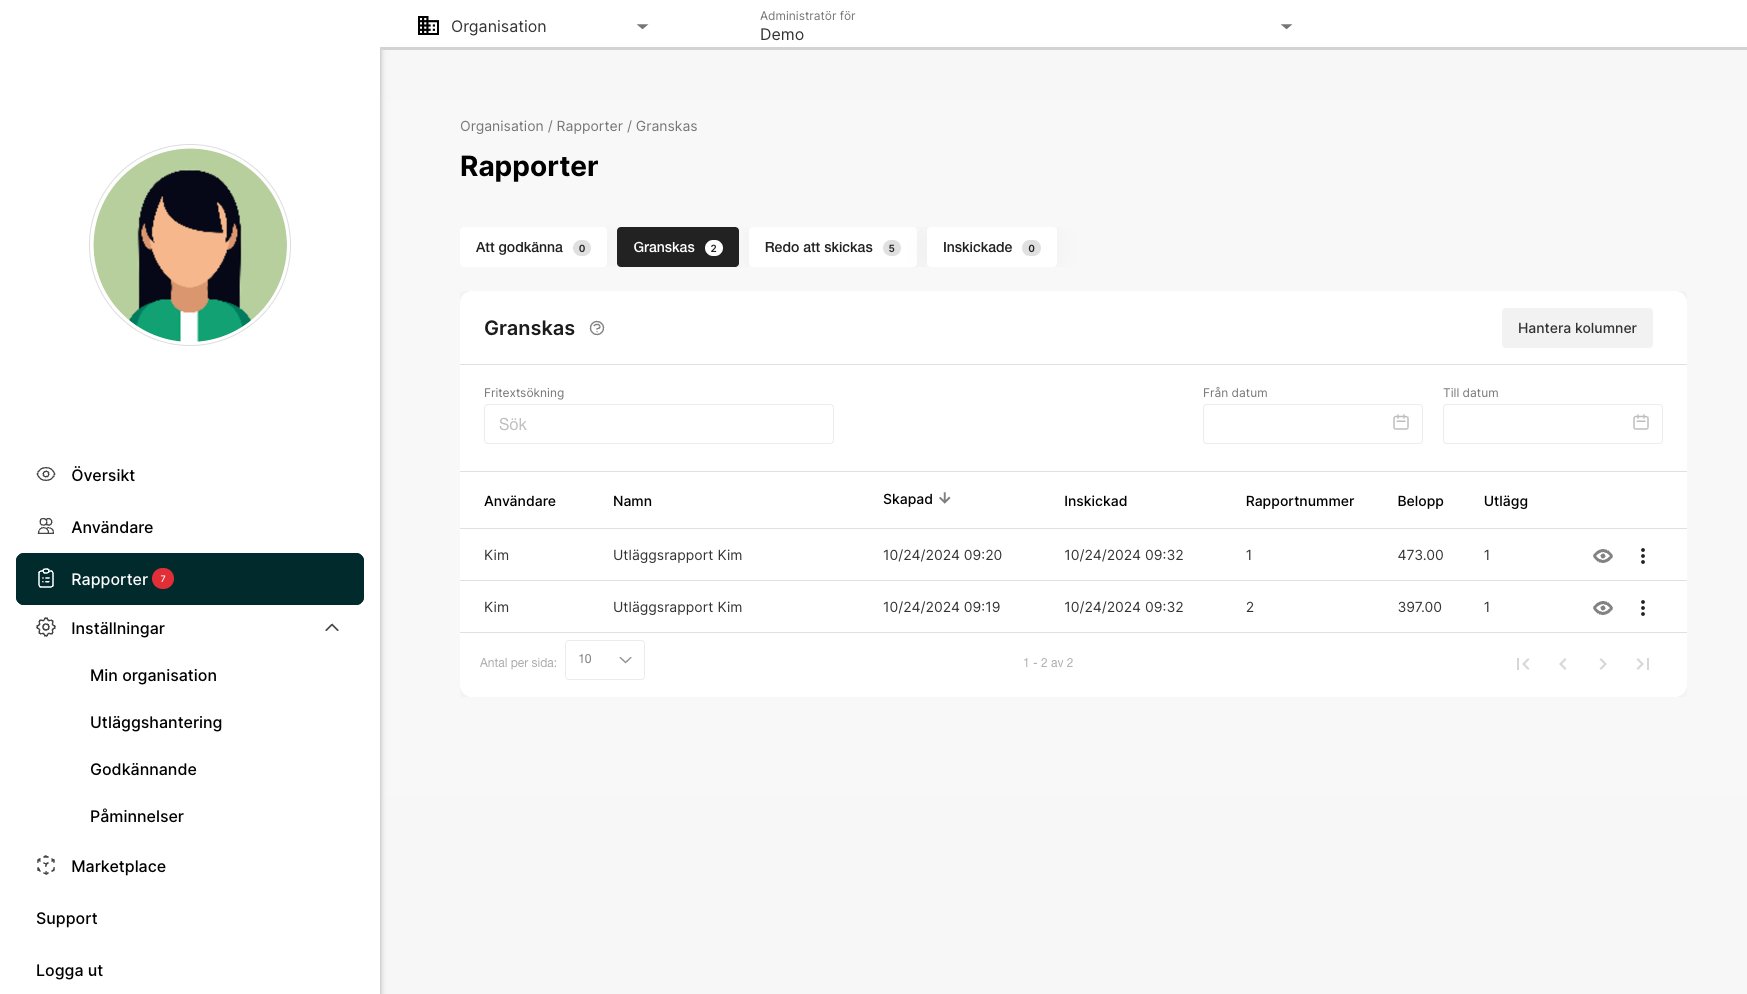Switch to the Att godkänna tab
Viewport: 1747px width, 994px height.
[533, 247]
